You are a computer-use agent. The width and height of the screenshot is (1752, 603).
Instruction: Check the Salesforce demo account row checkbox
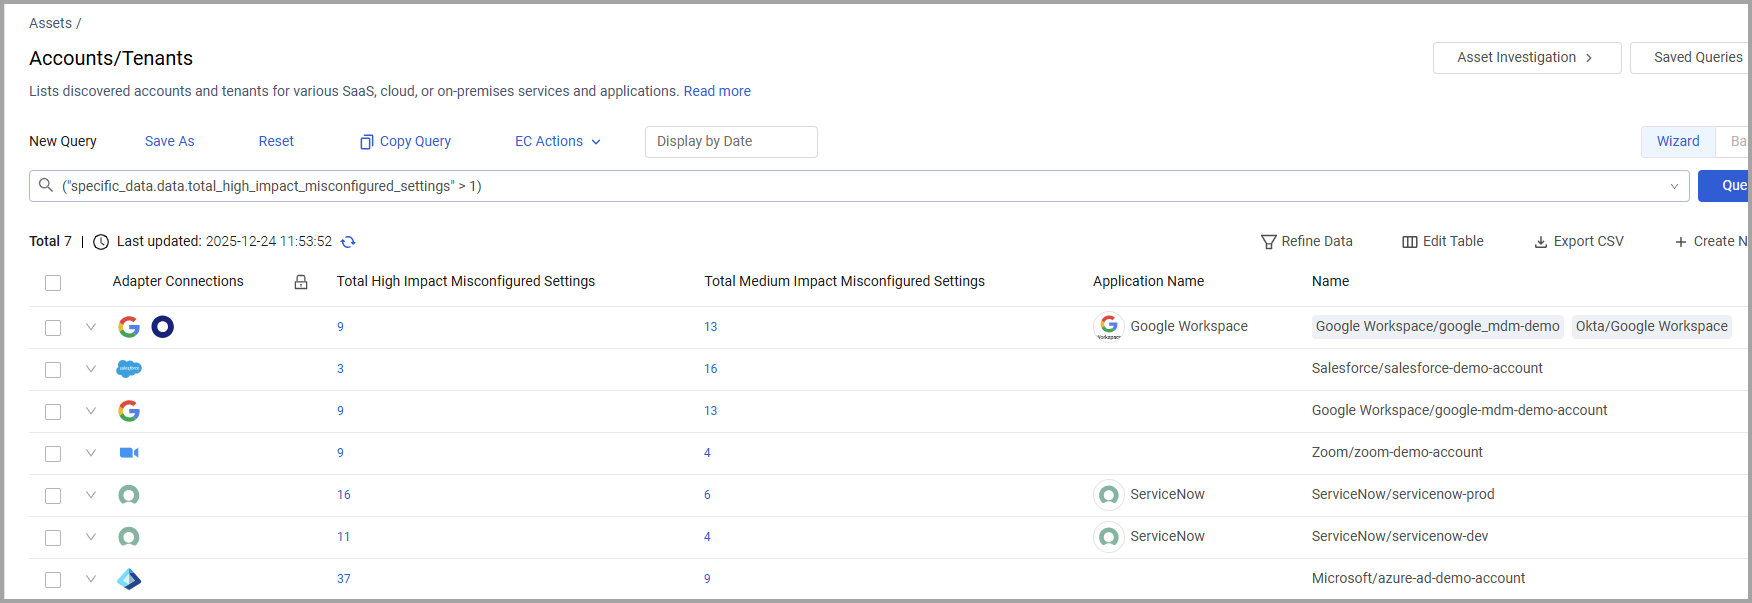coord(53,370)
